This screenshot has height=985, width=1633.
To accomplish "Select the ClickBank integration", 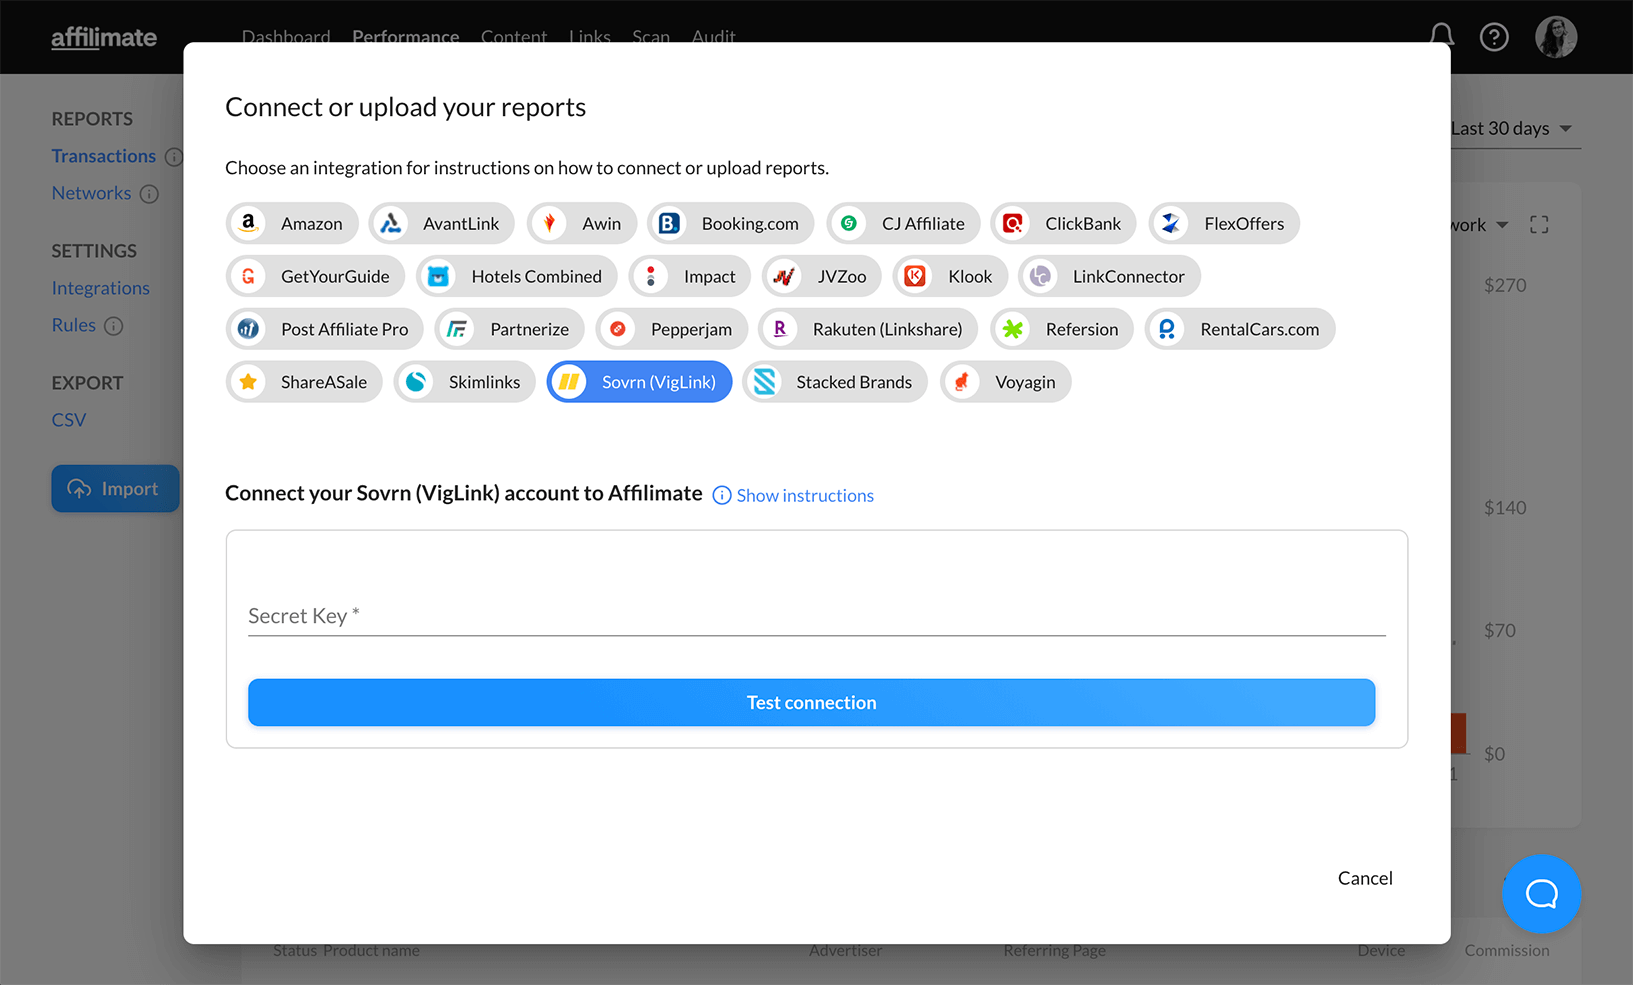I will pyautogui.click(x=1064, y=223).
